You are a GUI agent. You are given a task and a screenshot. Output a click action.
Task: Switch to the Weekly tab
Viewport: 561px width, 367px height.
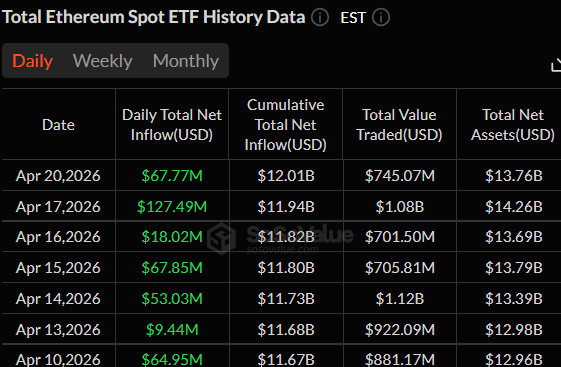pos(103,61)
